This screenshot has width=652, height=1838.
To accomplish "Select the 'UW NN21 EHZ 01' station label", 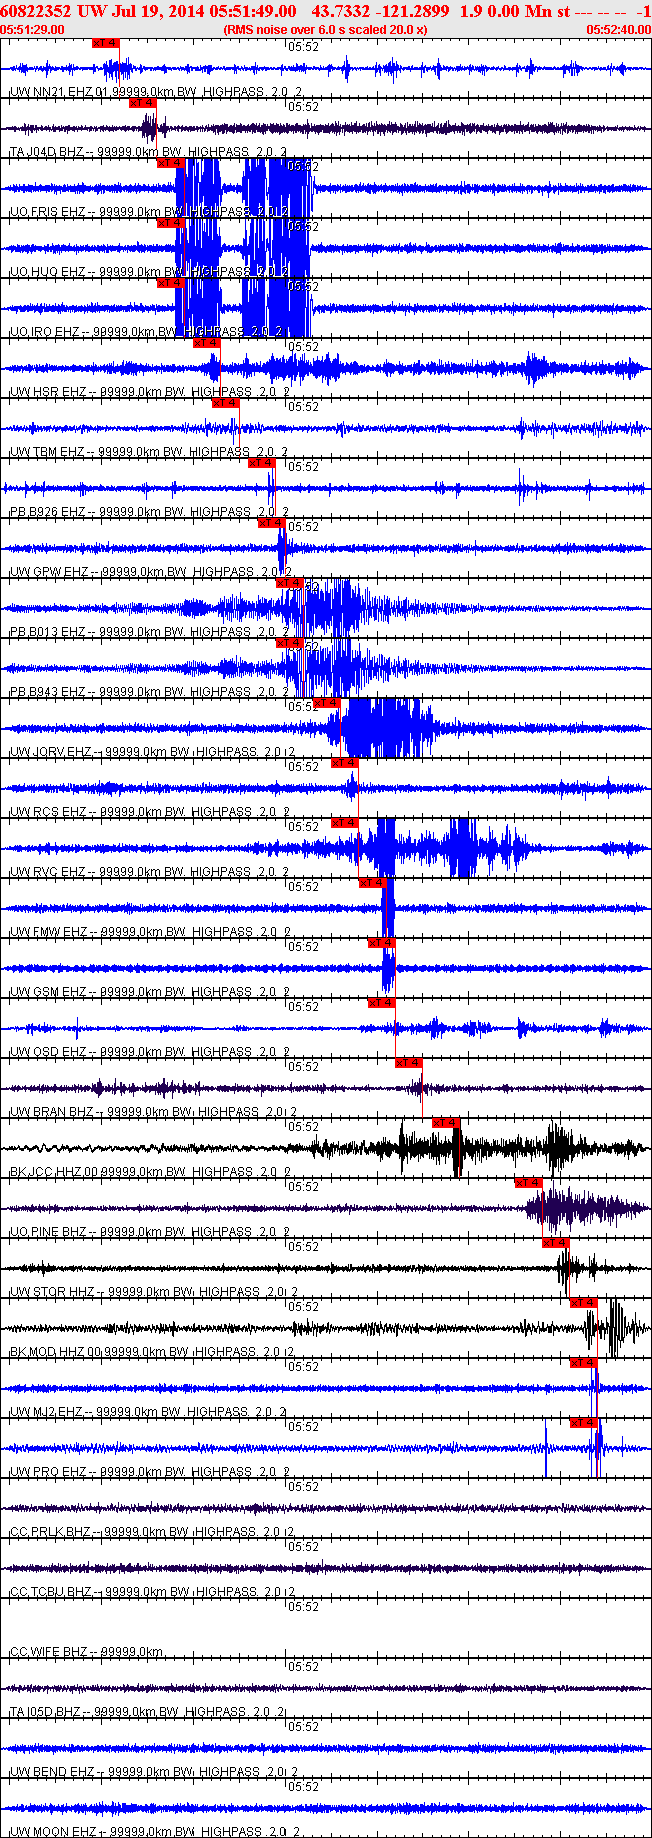I will [x=58, y=92].
